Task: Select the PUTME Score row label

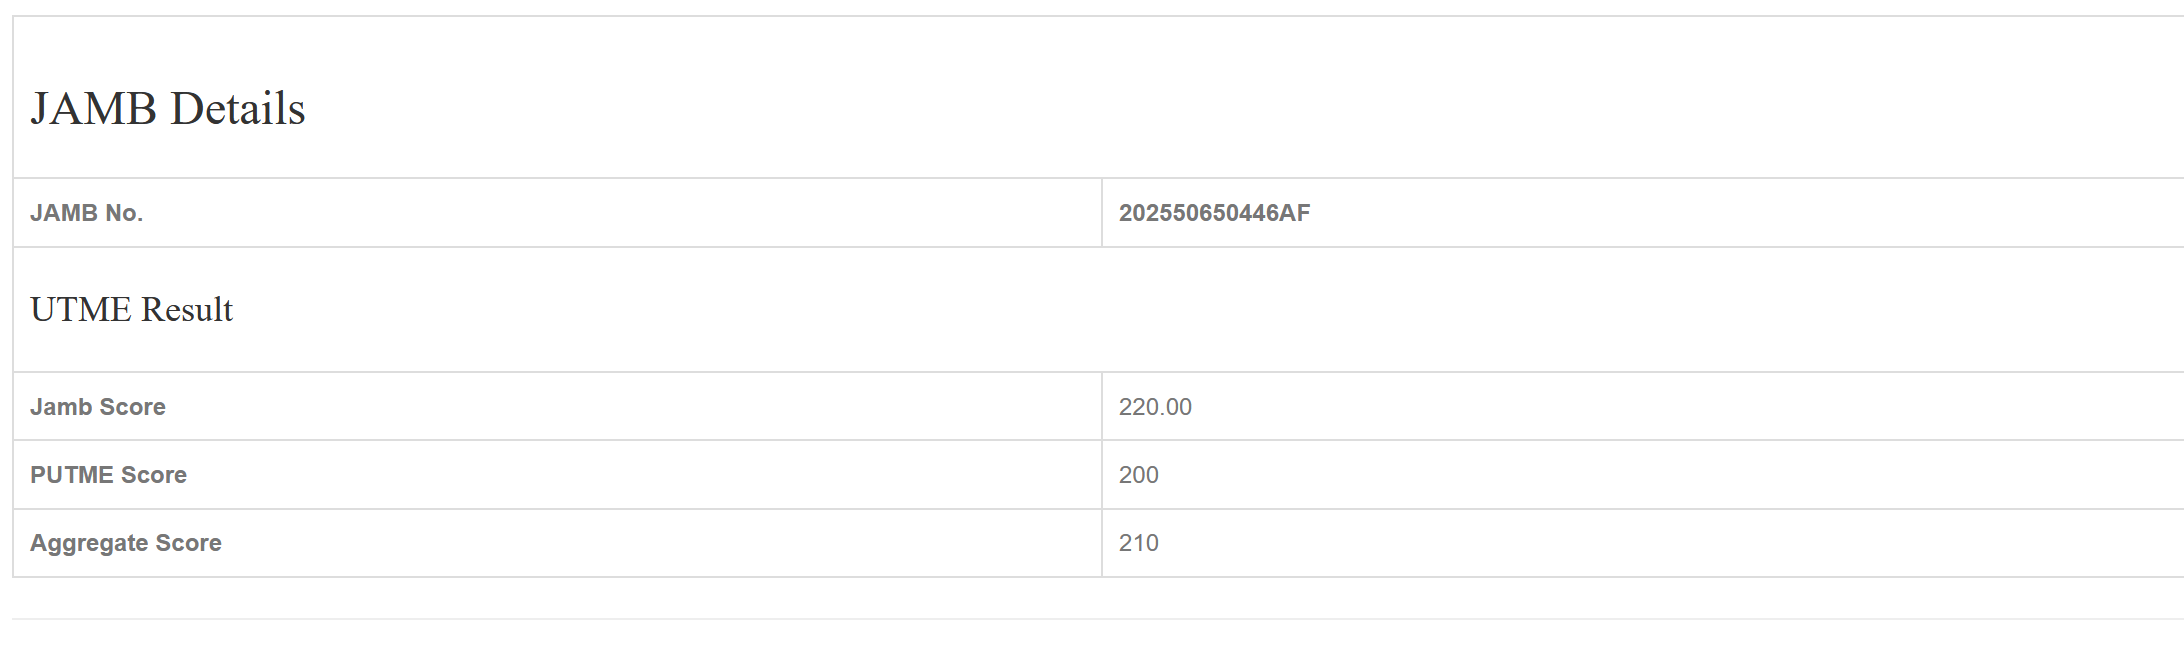Action: point(108,475)
